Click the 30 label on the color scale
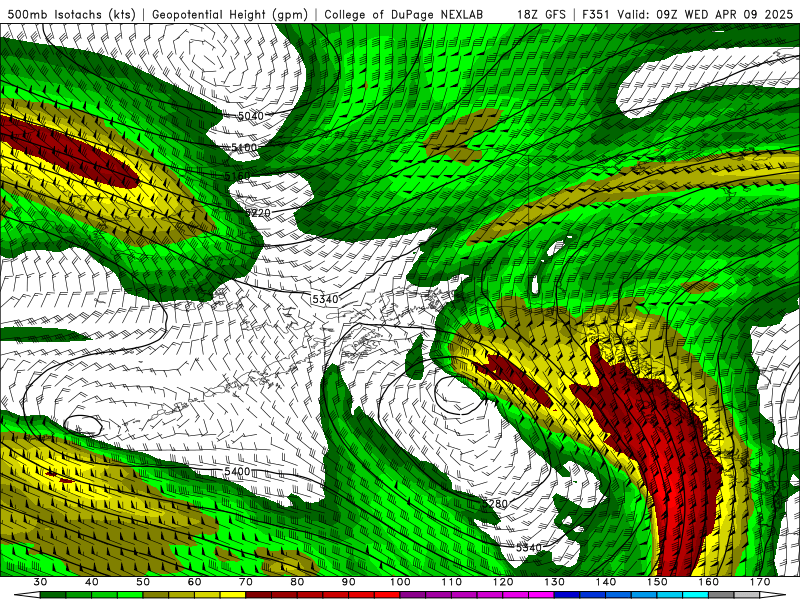This screenshot has height=600, width=800. (x=40, y=582)
